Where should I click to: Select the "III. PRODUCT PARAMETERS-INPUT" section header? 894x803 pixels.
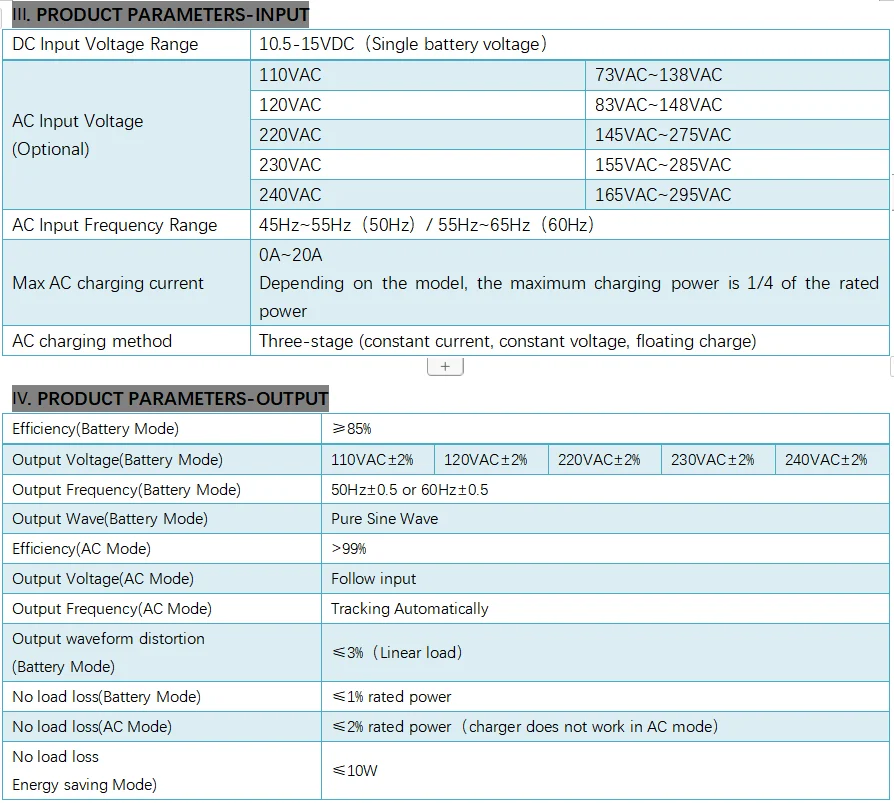click(155, 15)
